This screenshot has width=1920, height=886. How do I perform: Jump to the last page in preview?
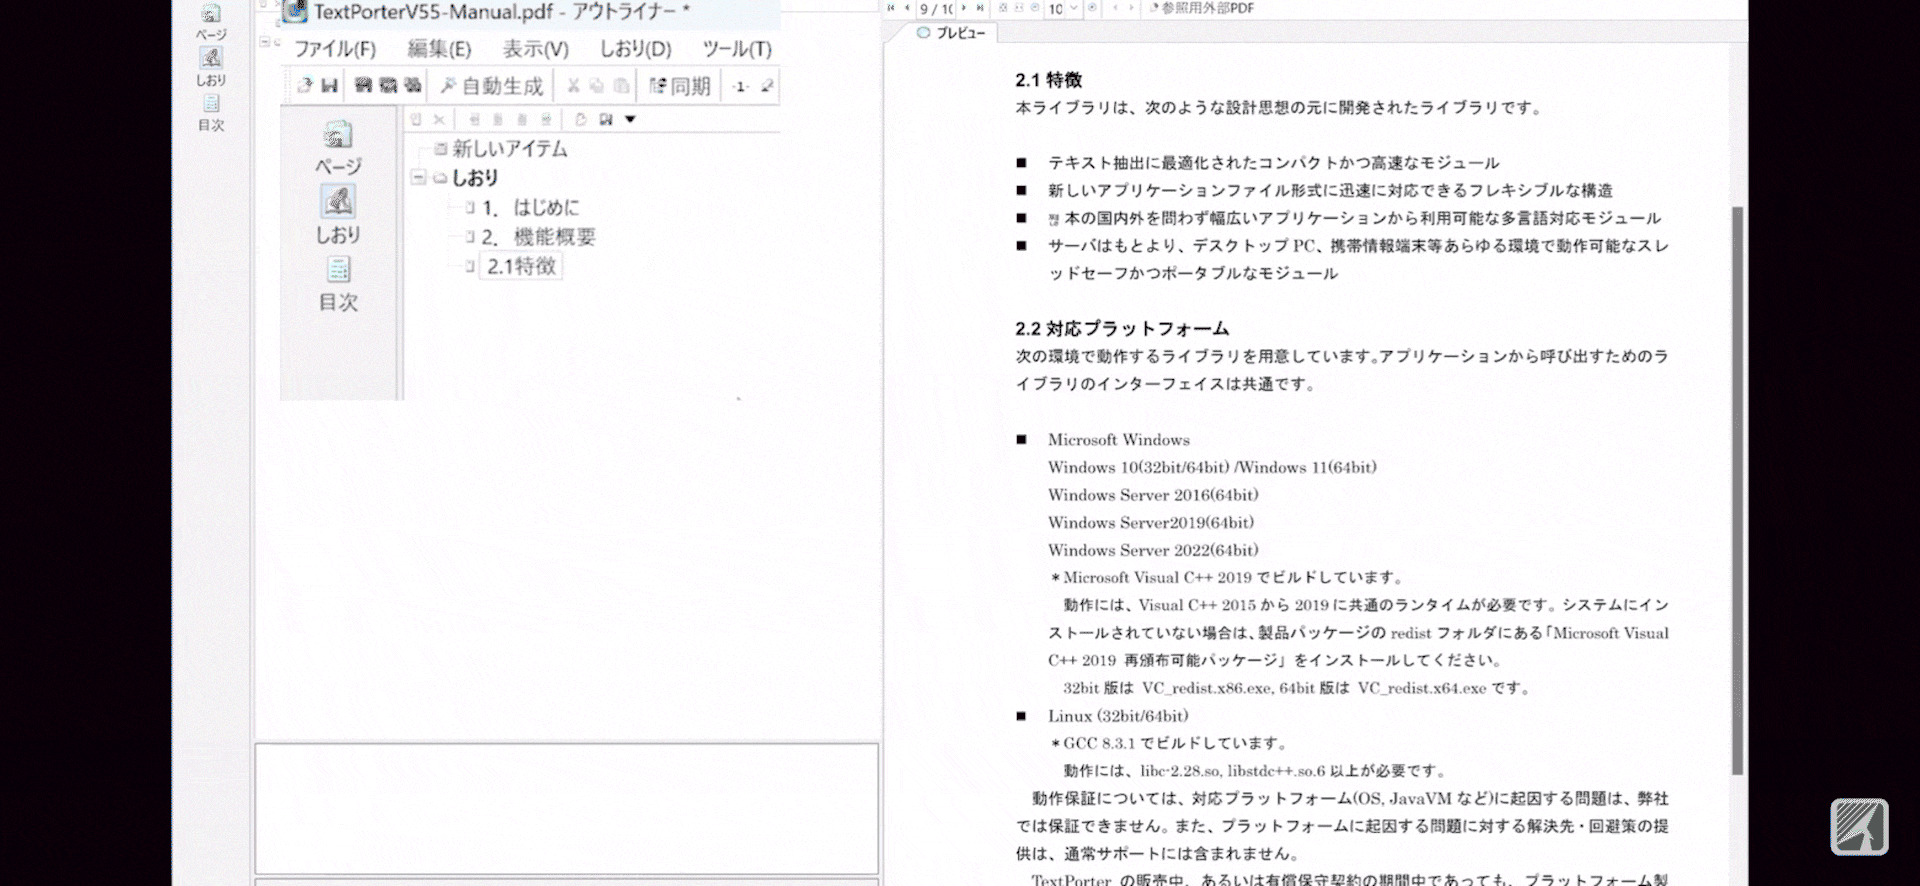coord(980,8)
